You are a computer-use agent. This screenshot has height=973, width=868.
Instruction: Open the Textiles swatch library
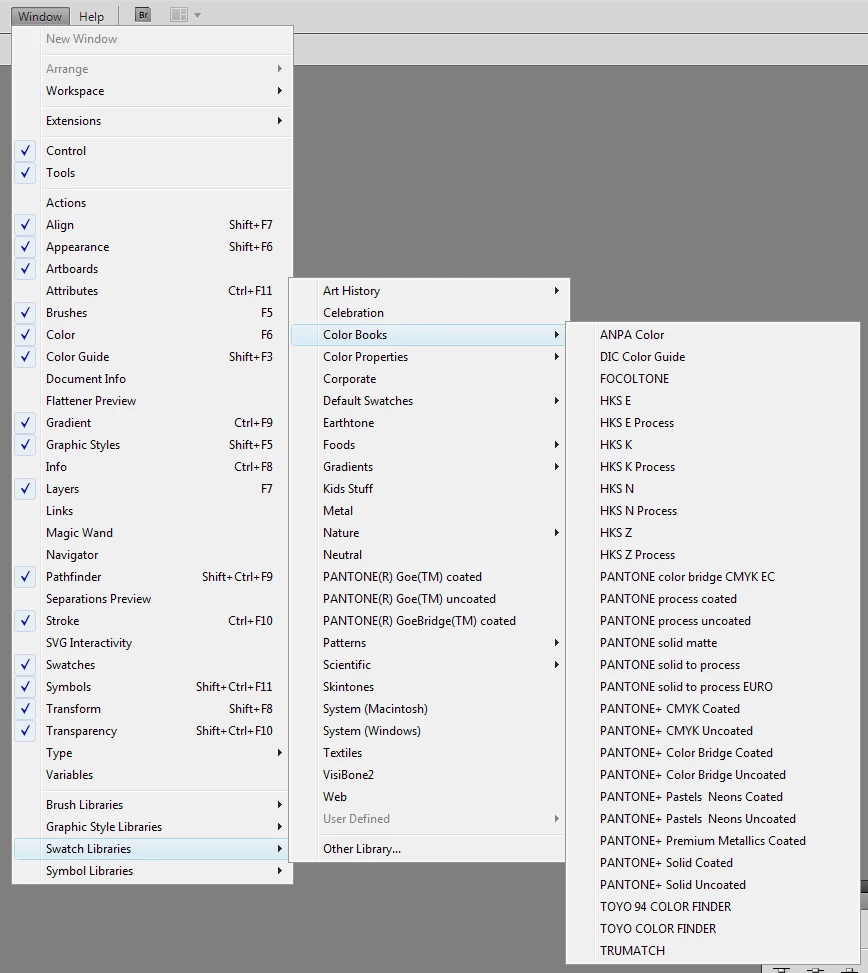(x=428, y=753)
